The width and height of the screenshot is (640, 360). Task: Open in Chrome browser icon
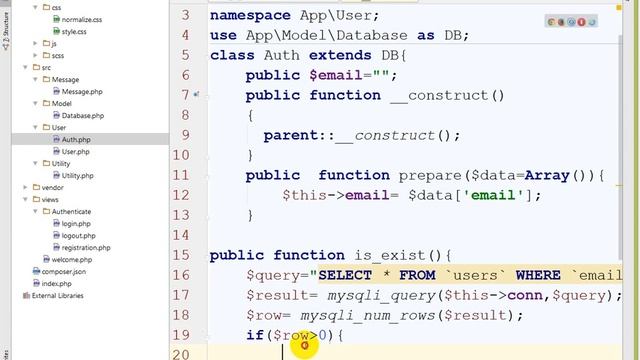[x=551, y=22]
